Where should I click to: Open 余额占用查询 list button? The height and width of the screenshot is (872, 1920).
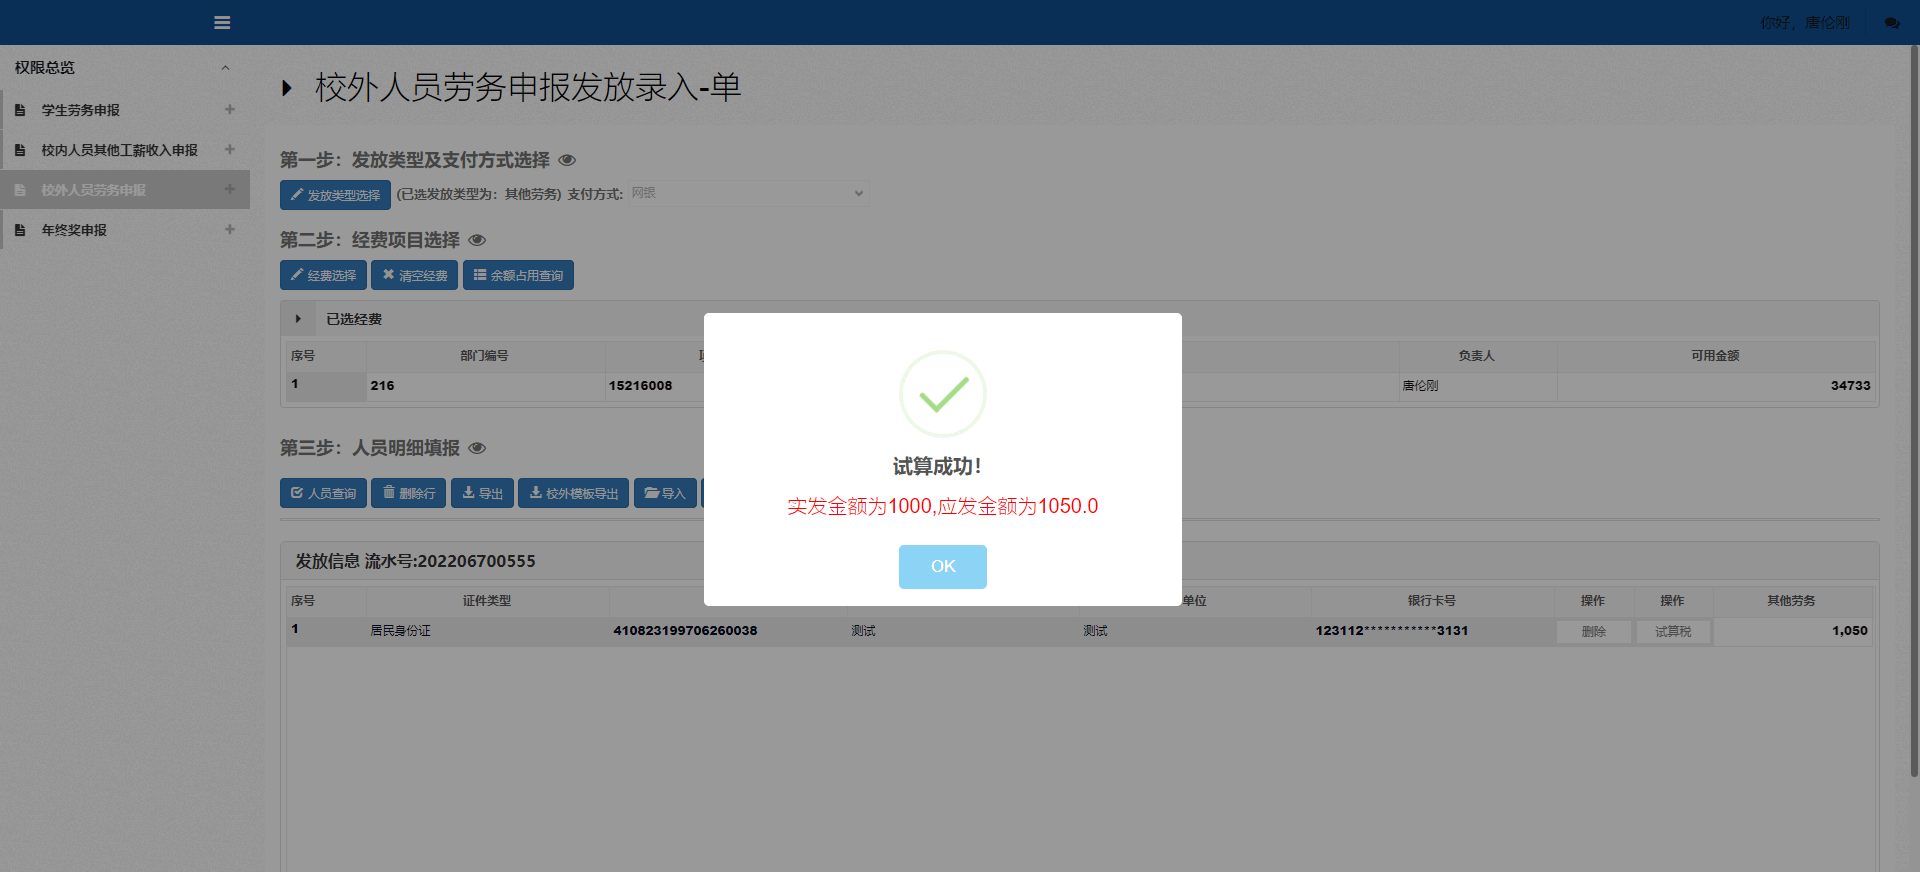(x=518, y=275)
